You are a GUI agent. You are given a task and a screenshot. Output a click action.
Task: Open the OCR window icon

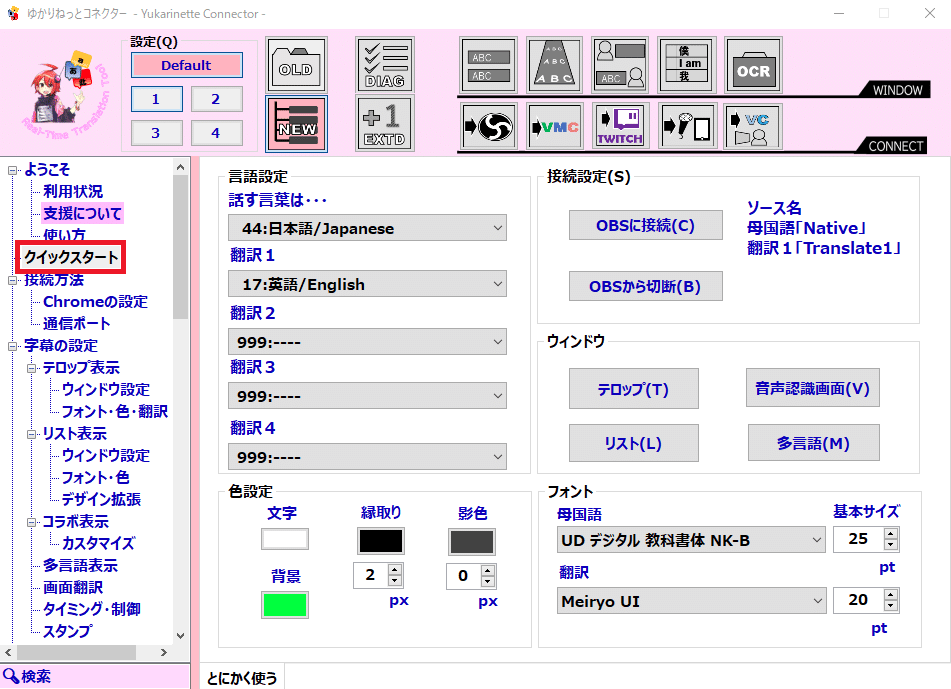(x=753, y=63)
